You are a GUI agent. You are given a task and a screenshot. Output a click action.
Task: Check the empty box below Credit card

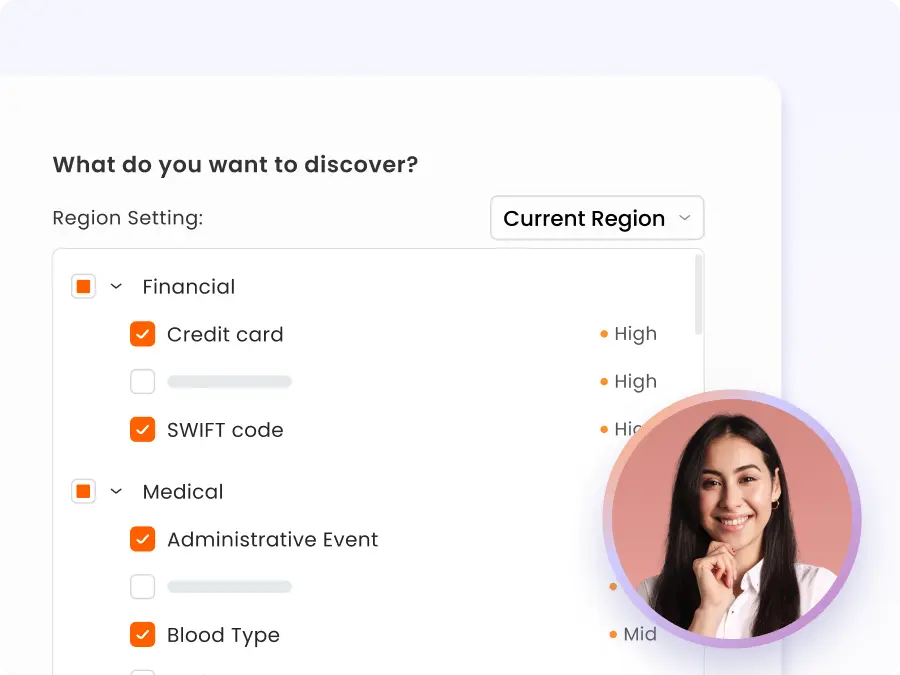pyautogui.click(x=142, y=382)
